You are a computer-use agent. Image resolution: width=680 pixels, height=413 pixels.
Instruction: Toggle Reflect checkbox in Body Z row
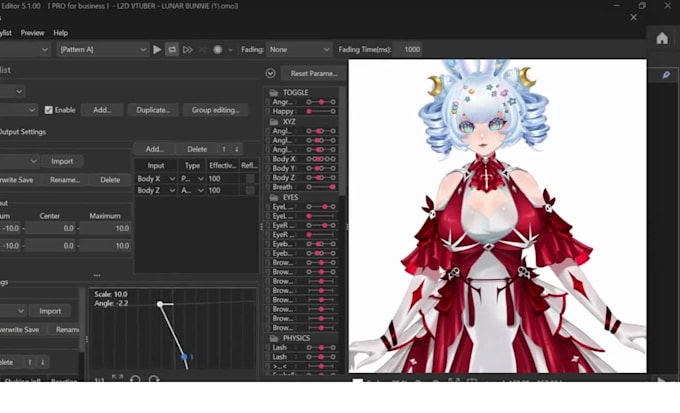pyautogui.click(x=250, y=190)
